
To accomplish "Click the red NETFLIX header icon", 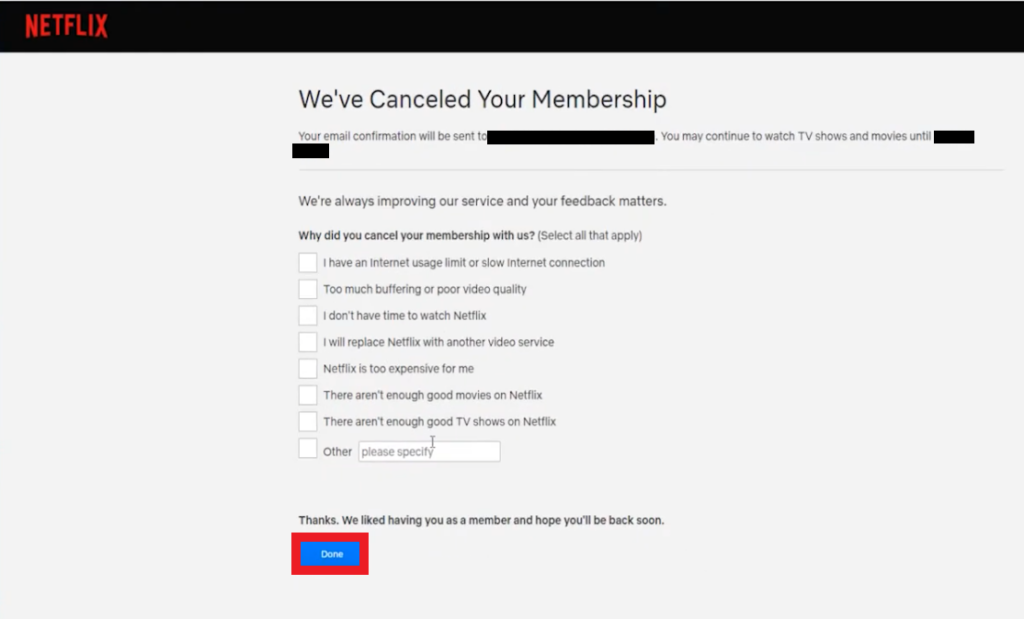I will 64,25.
